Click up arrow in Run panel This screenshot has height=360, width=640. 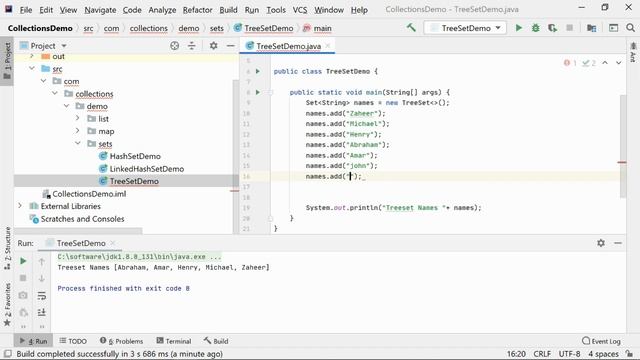click(x=41, y=261)
